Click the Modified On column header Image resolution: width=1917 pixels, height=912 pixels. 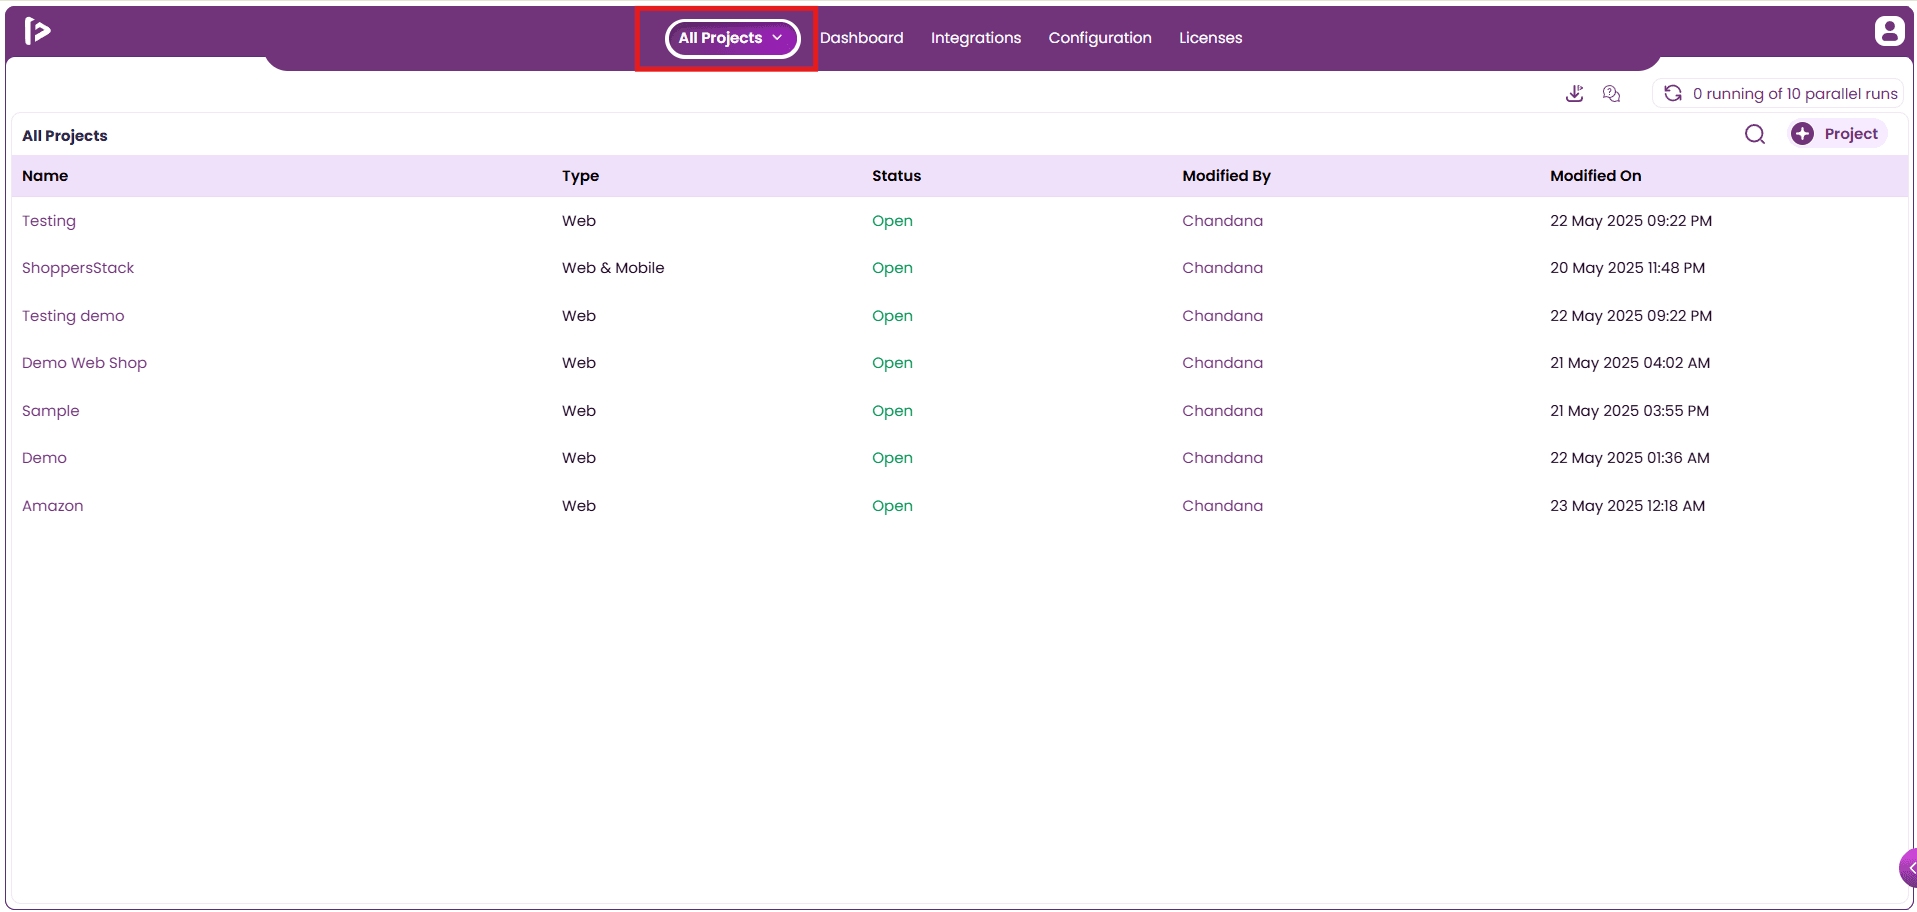(1595, 176)
